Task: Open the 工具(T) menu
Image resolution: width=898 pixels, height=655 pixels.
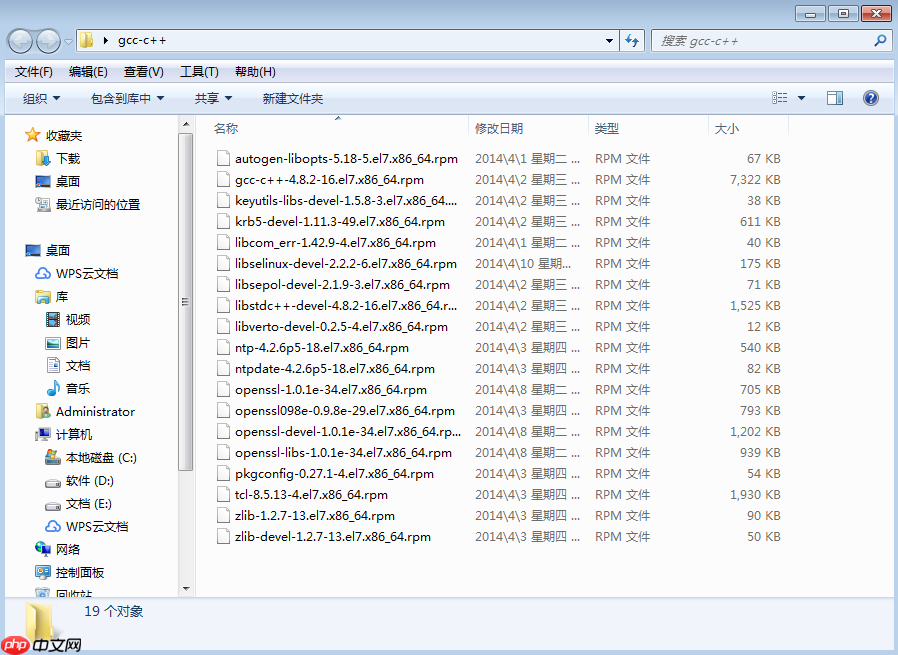Action: tap(199, 71)
